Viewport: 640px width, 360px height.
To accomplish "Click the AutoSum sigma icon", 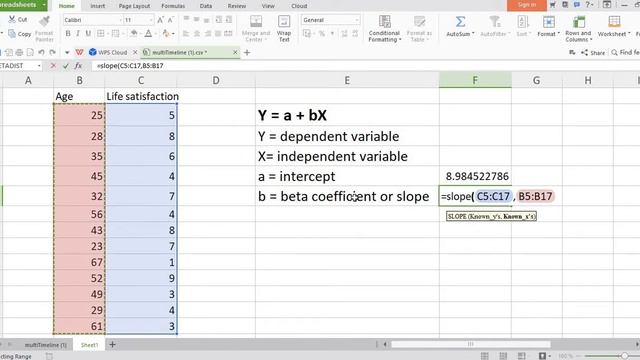I will (x=460, y=22).
